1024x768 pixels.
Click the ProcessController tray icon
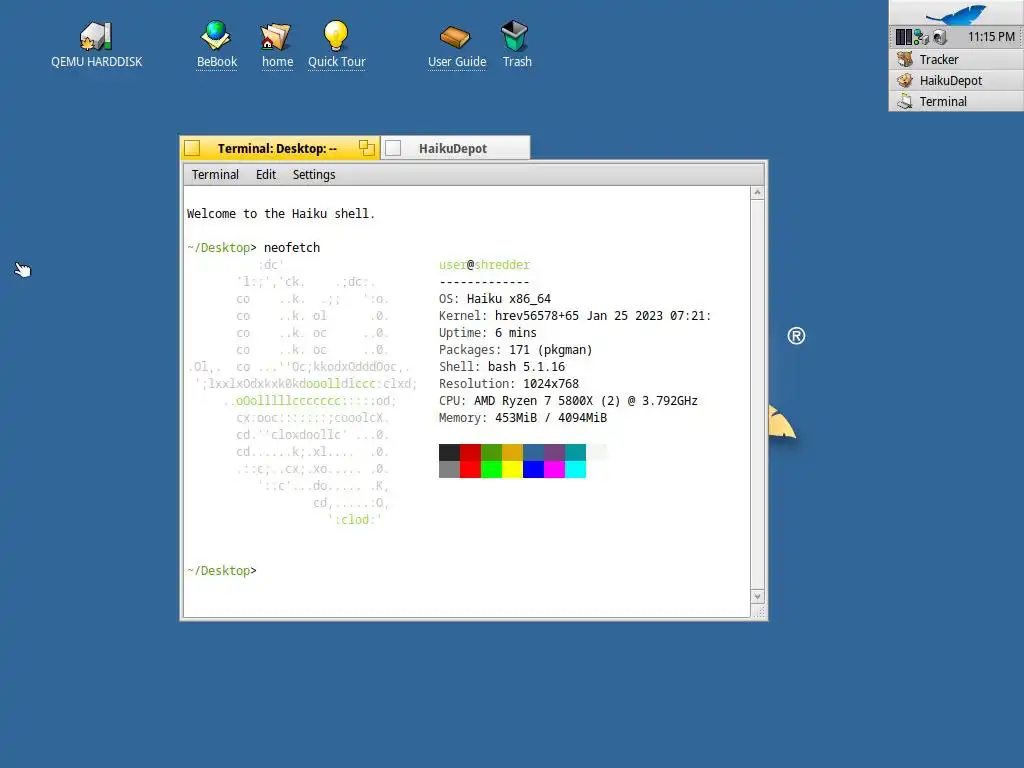903,37
